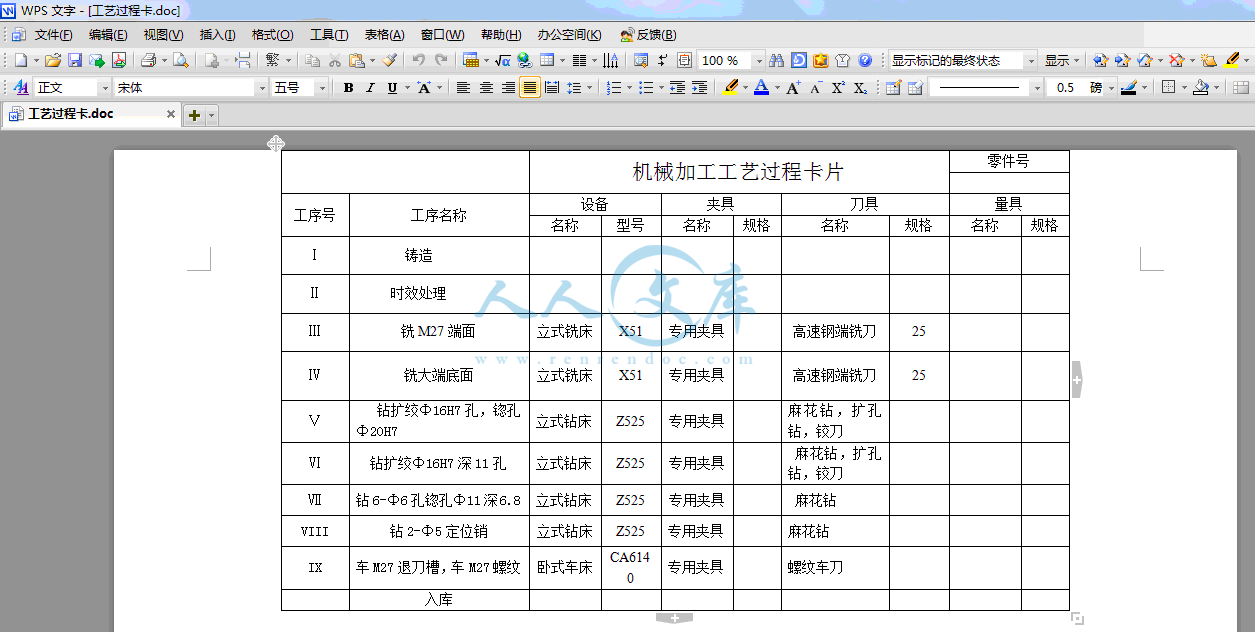Add a new document tab with plus button
This screenshot has height=632, width=1255.
click(x=194, y=115)
